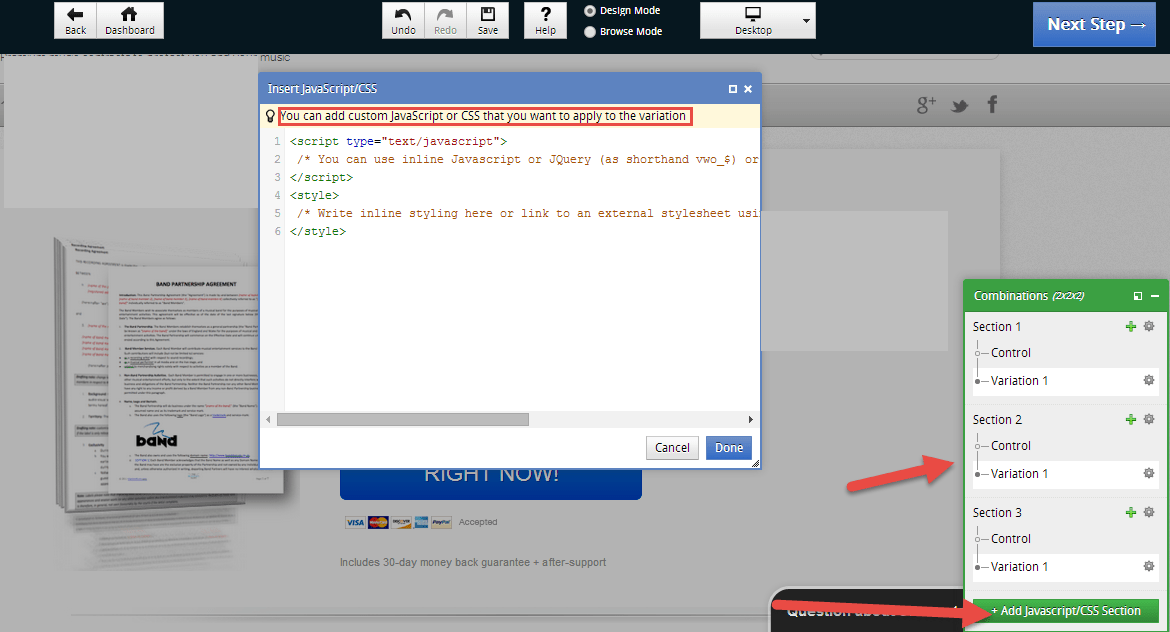This screenshot has height=632, width=1170.
Task: Click the Undo toolbar icon
Action: pyautogui.click(x=402, y=20)
